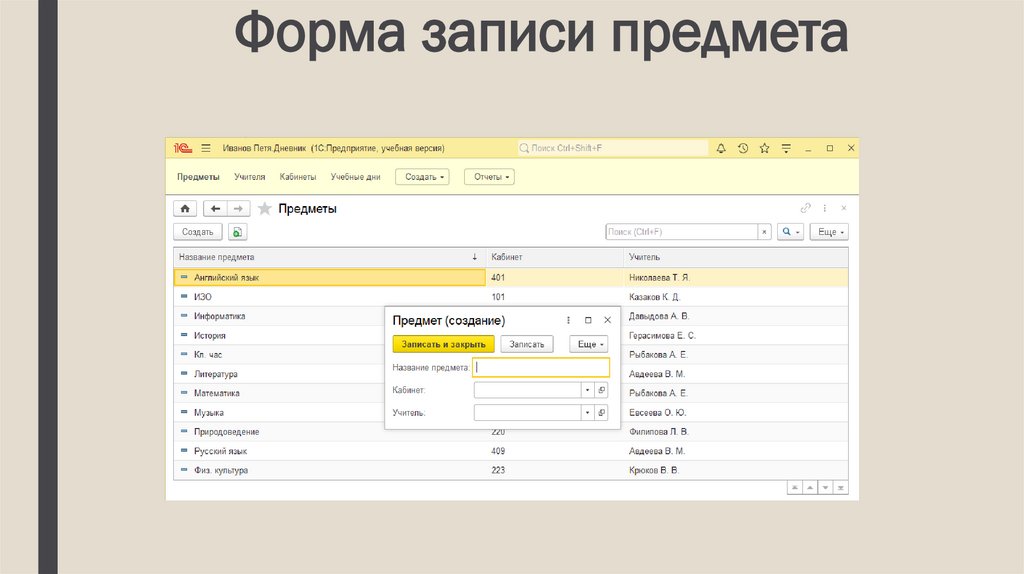Go to home page icon
1024x574 pixels.
185,208
